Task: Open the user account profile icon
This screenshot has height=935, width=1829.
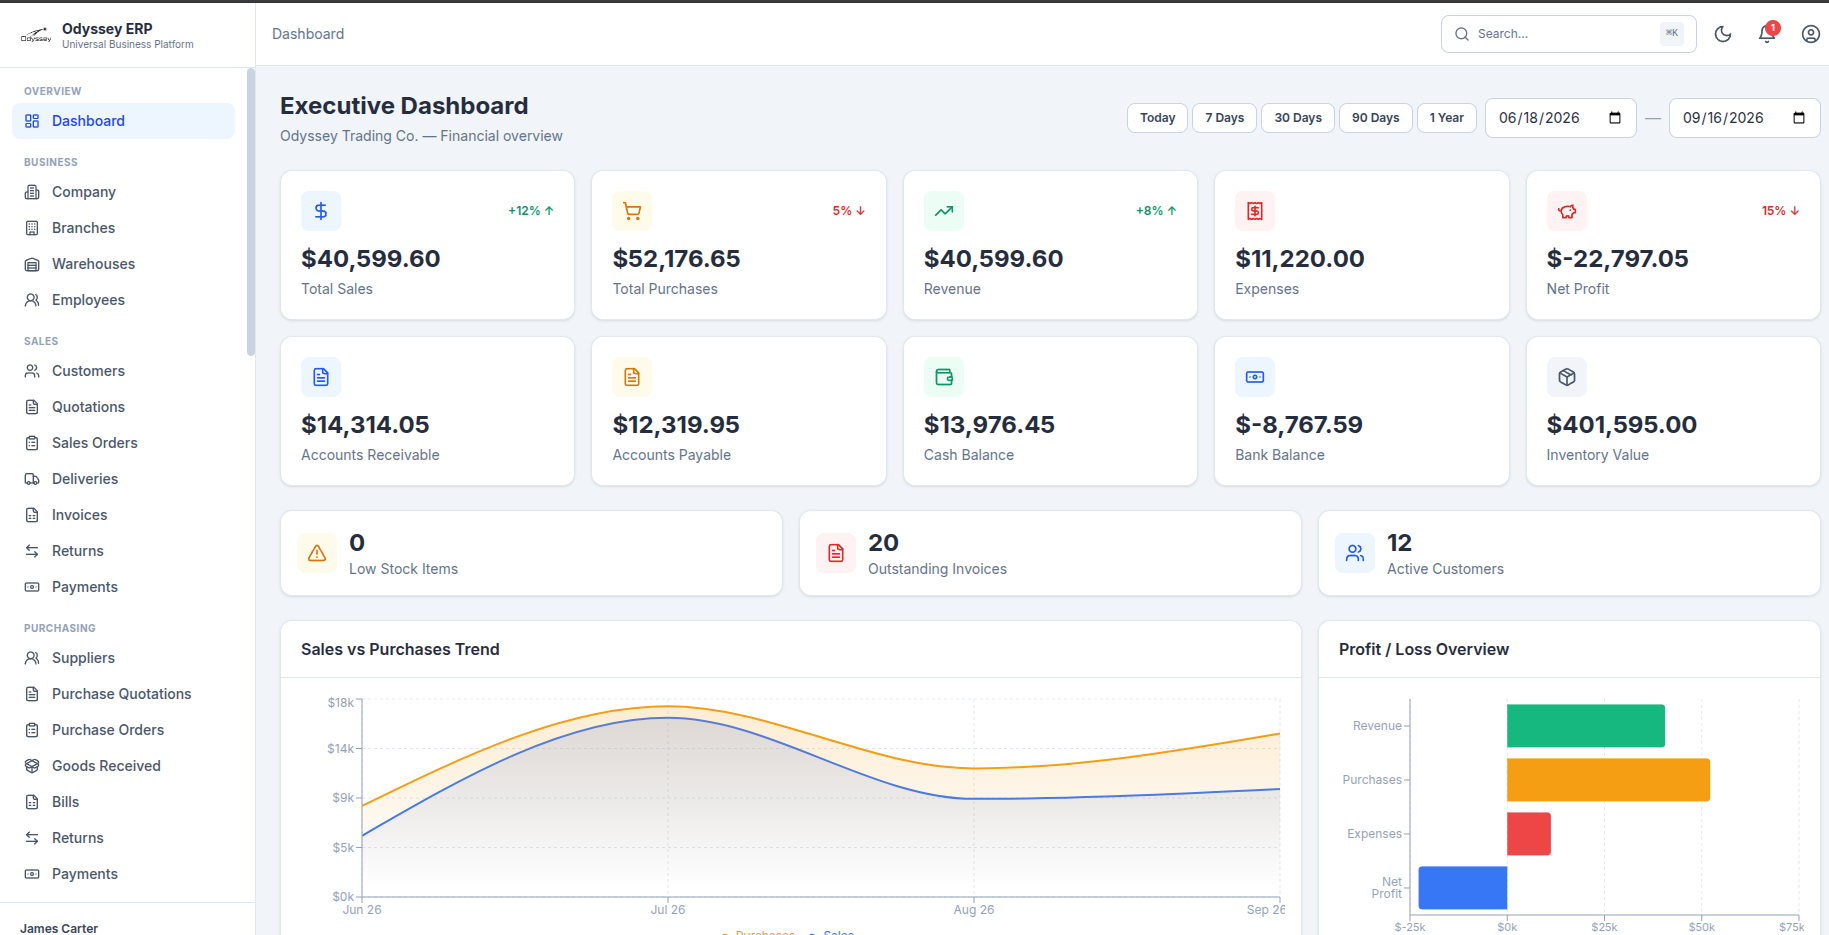Action: pyautogui.click(x=1811, y=34)
